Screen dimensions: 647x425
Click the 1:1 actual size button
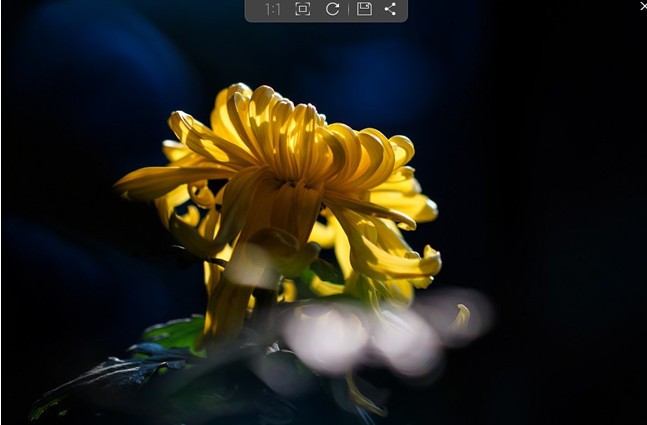pos(272,9)
